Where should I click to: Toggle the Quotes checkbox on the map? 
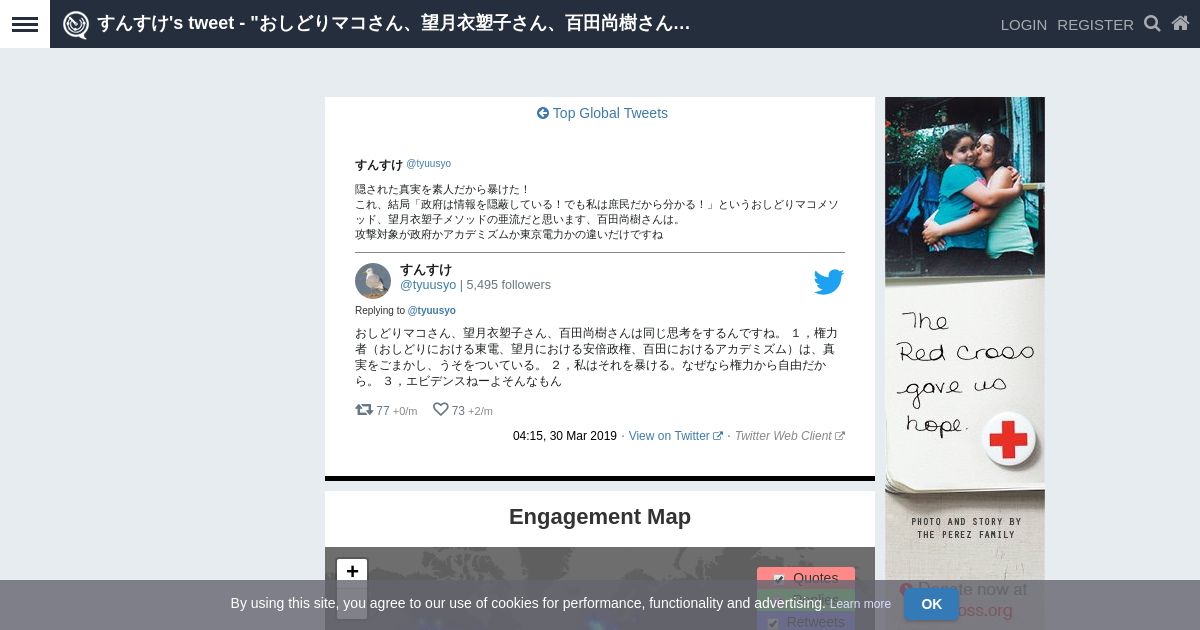(x=779, y=578)
